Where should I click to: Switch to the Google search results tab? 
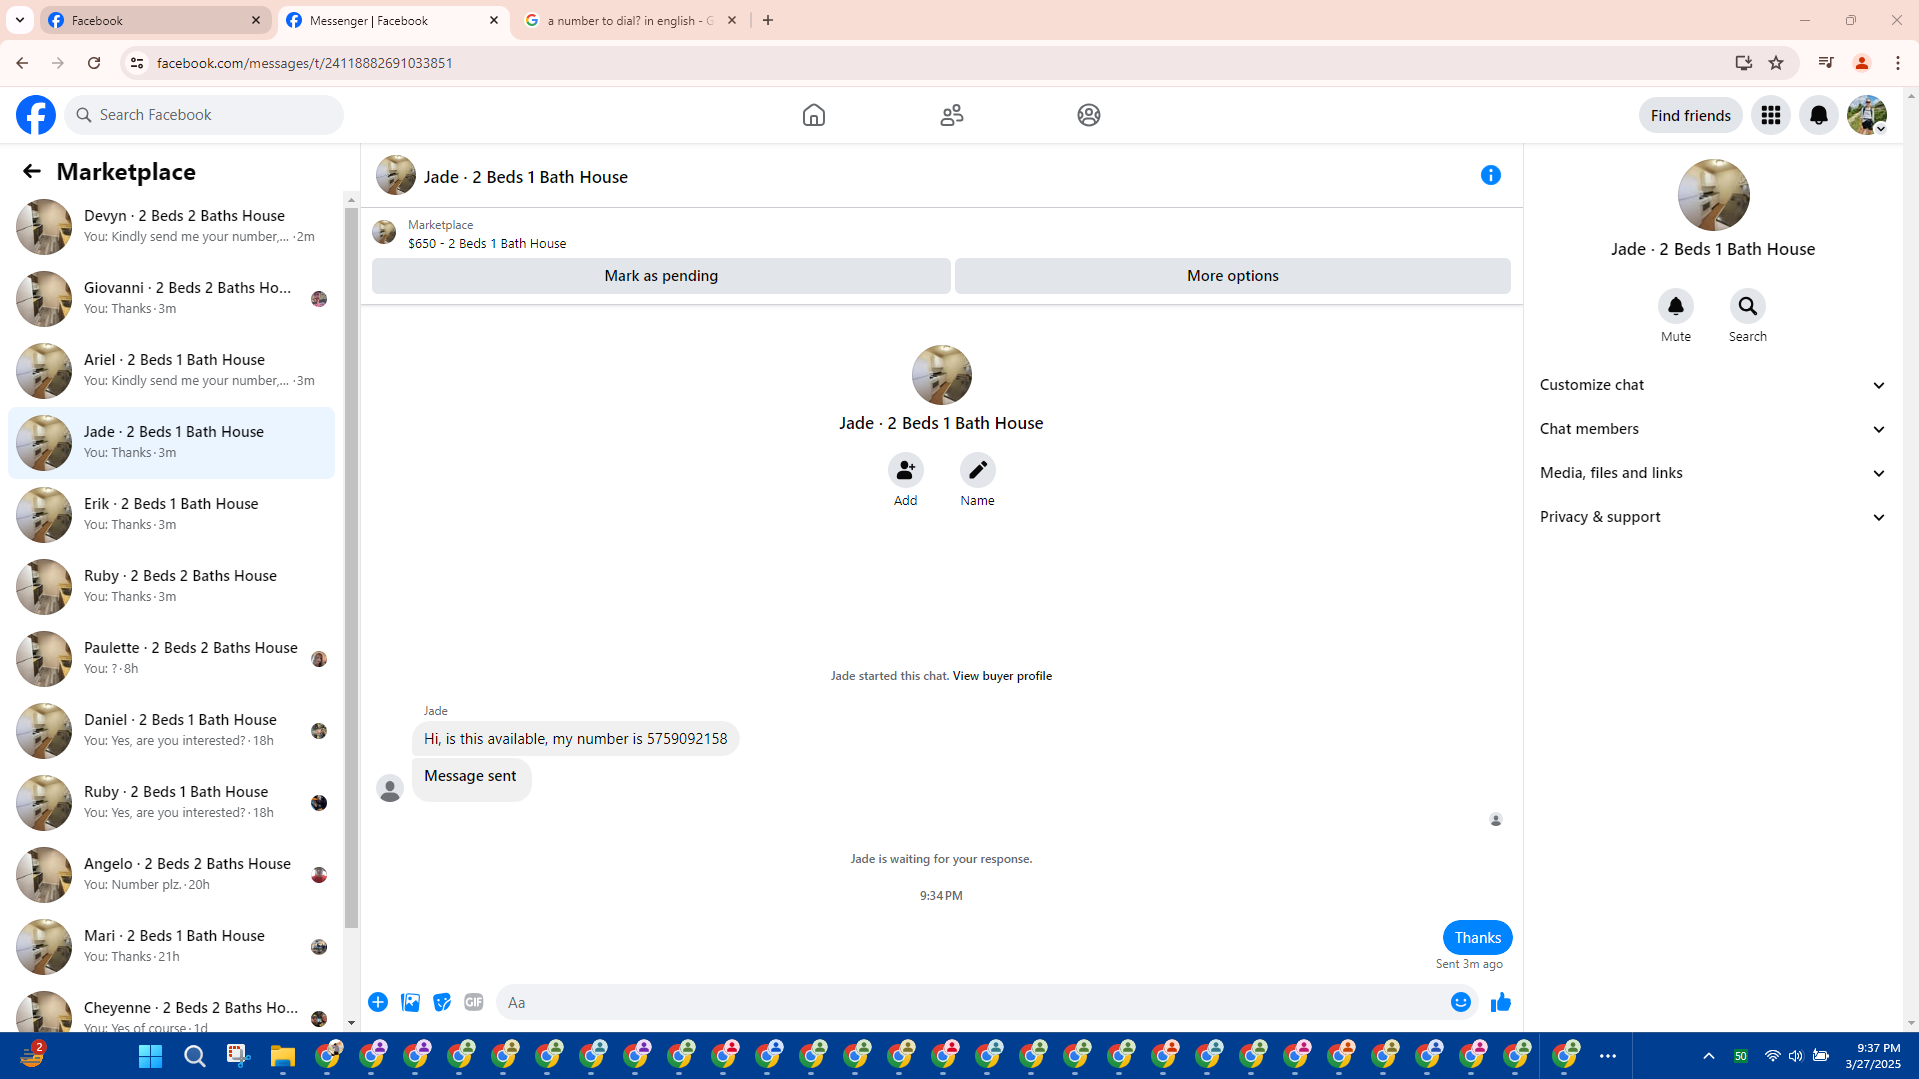(631, 20)
